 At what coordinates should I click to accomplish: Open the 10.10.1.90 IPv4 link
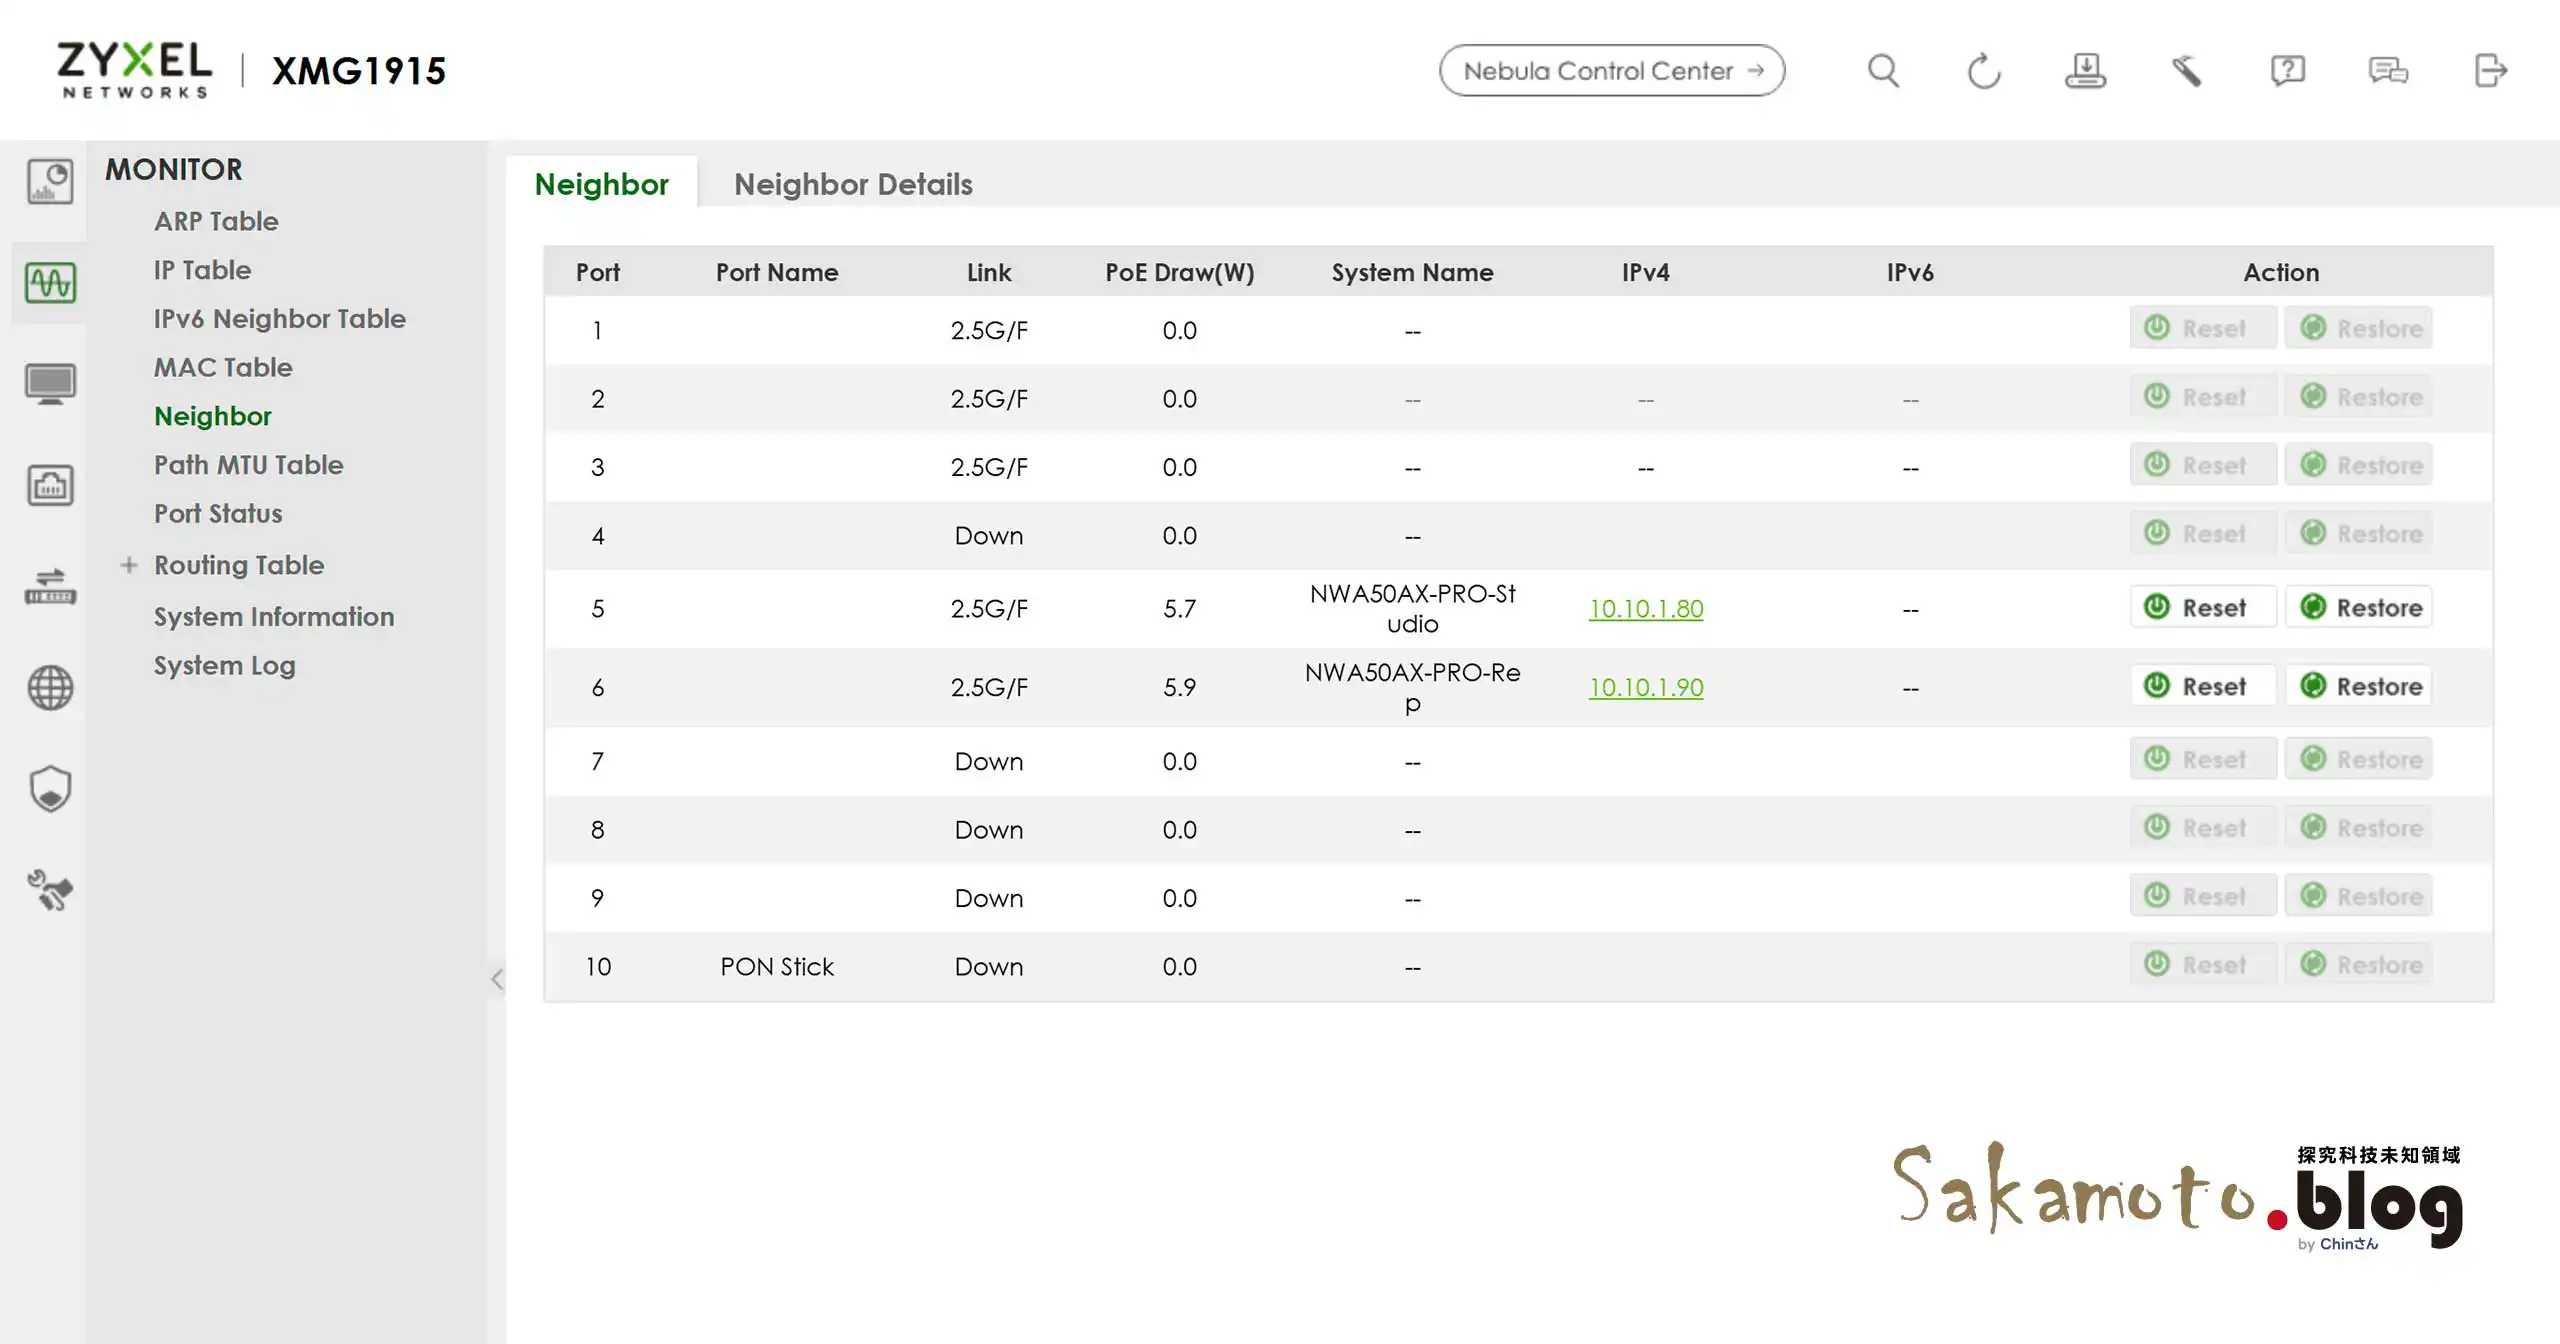pyautogui.click(x=1645, y=687)
